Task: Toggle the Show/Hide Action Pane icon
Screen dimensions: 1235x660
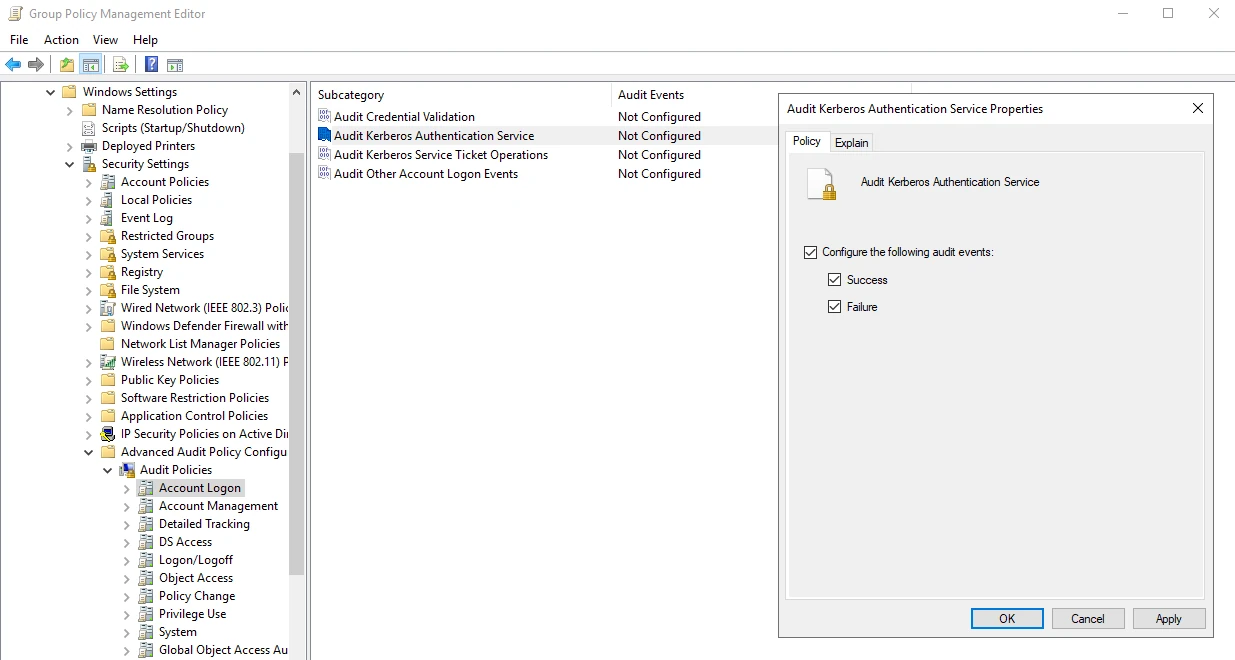Action: tap(175, 65)
